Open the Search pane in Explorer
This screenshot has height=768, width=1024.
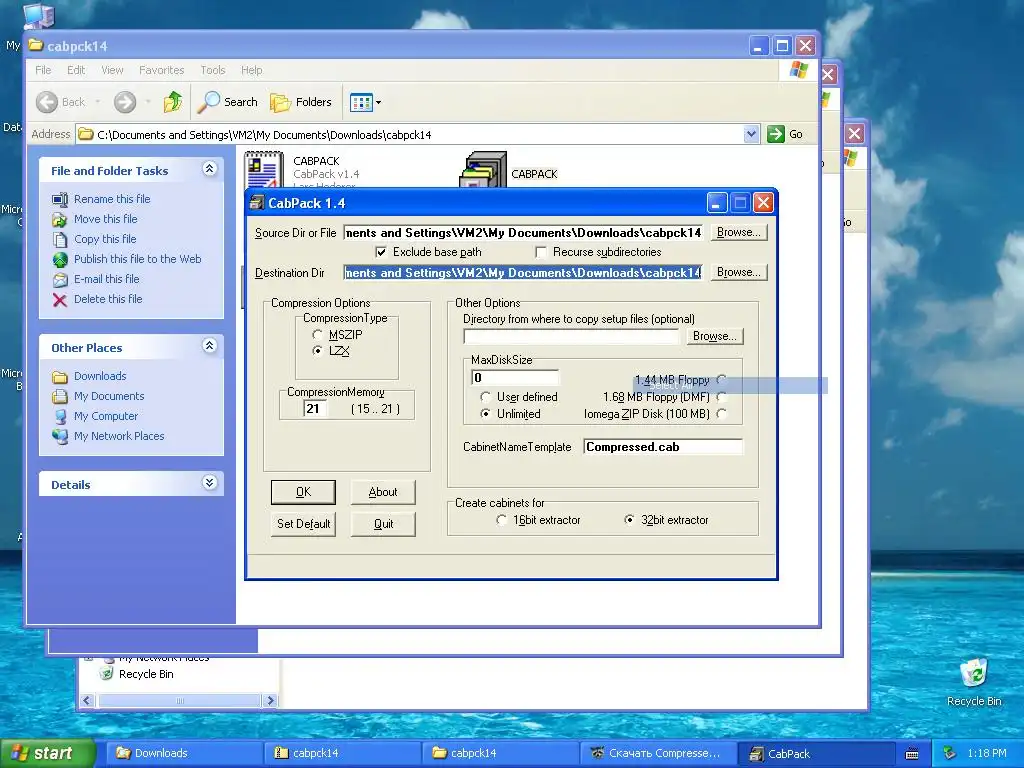click(228, 102)
